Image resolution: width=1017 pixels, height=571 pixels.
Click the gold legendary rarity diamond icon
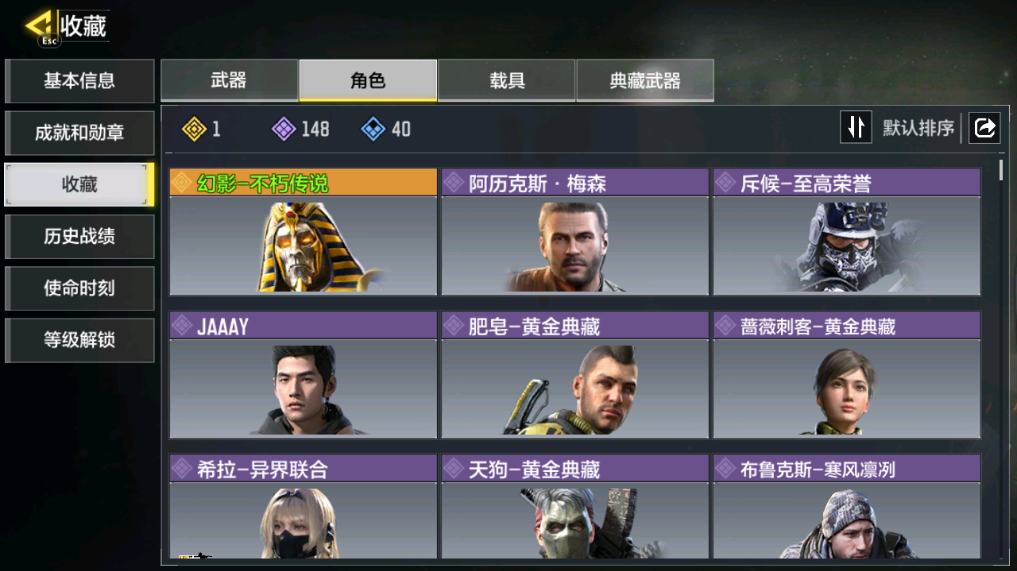pos(194,129)
